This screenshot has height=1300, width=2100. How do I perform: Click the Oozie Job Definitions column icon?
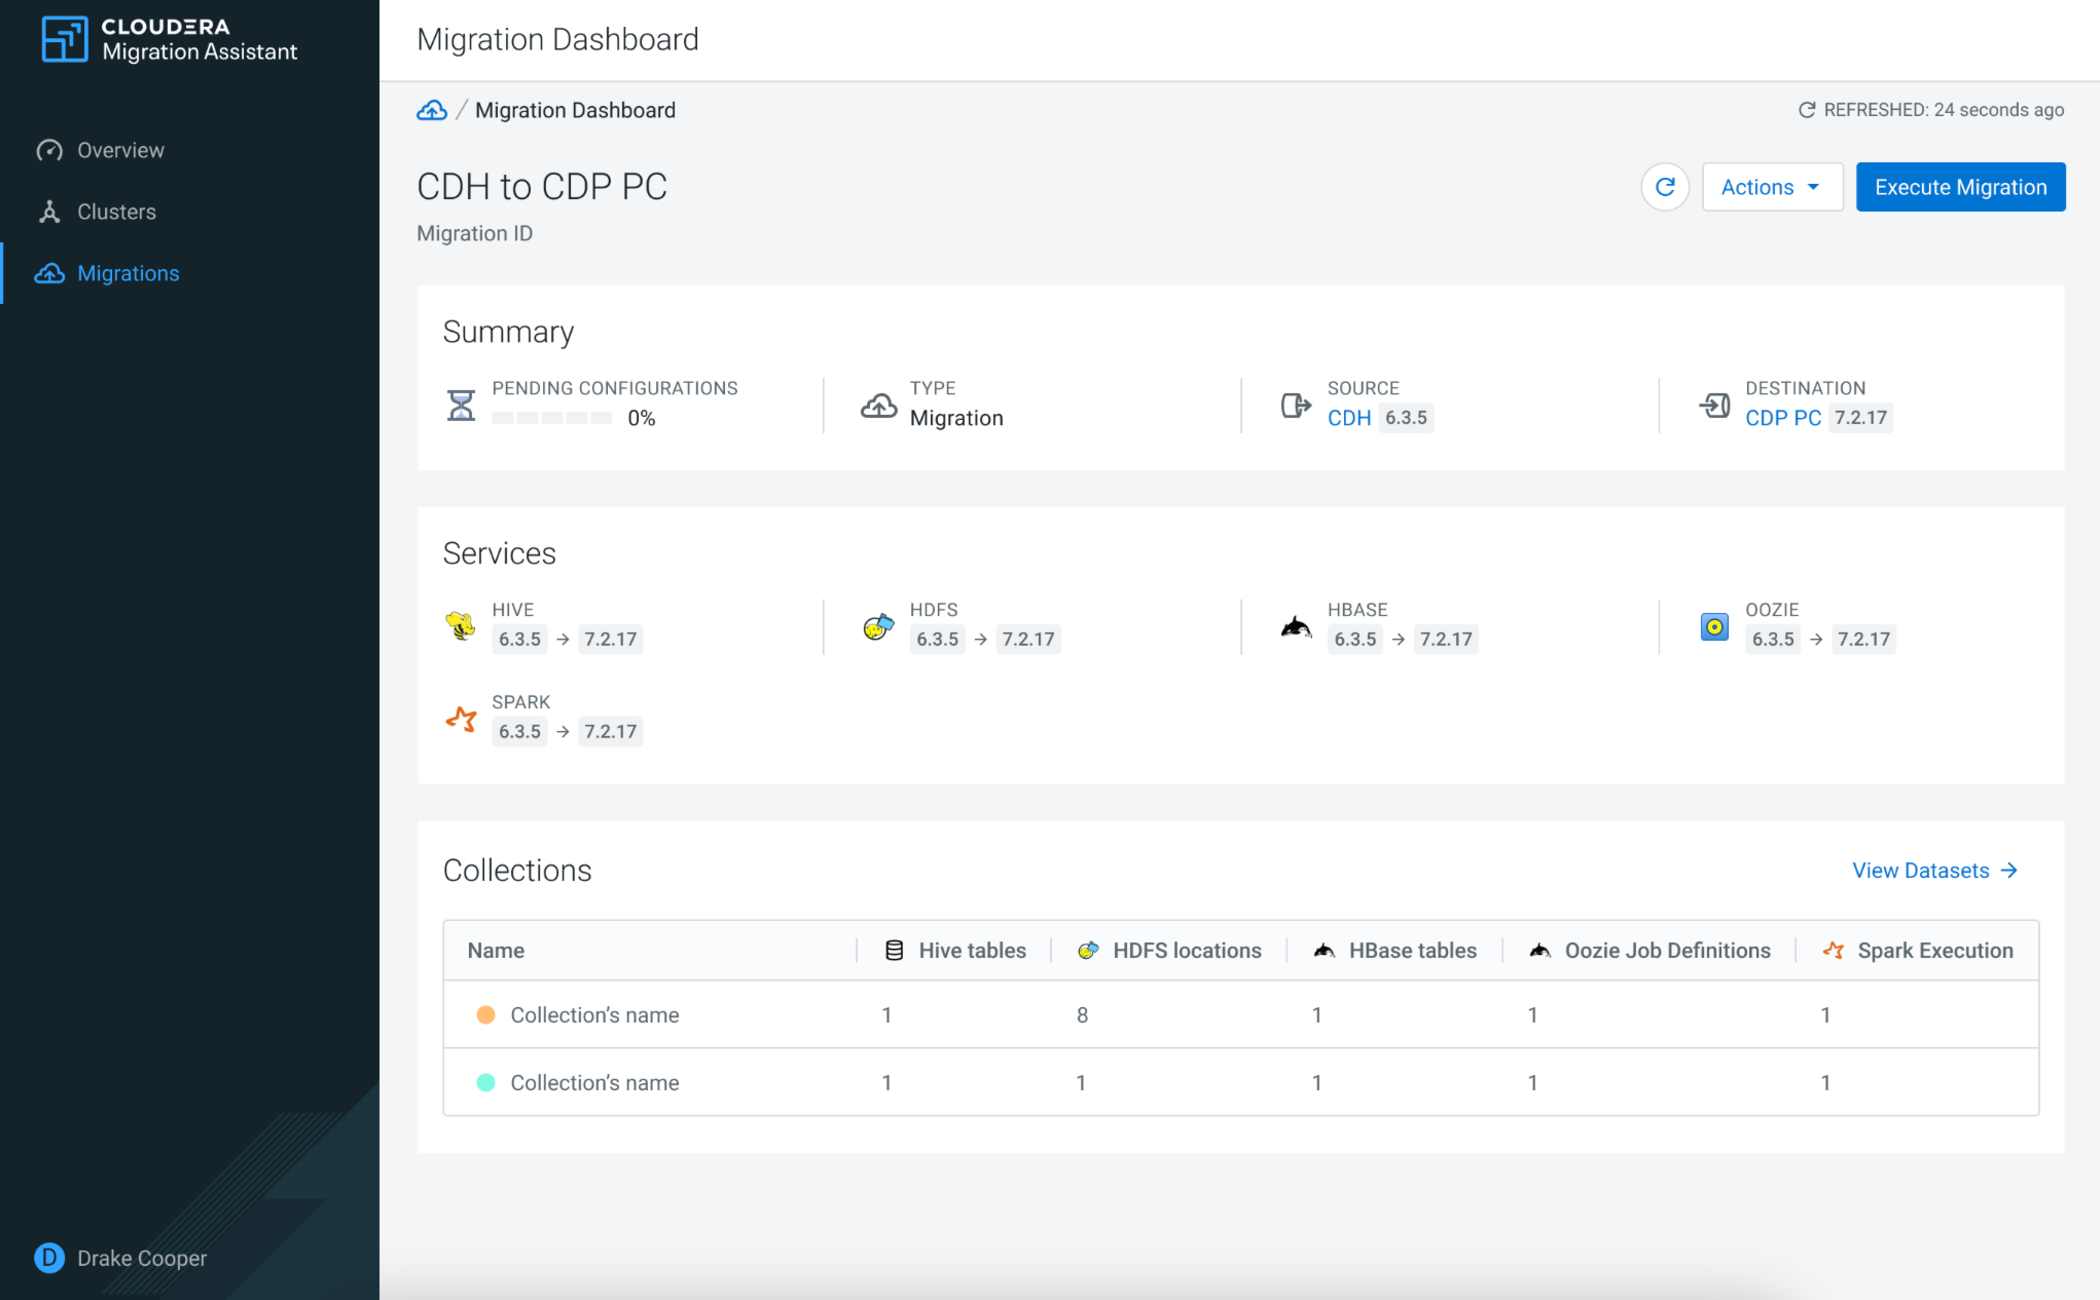pos(1540,950)
